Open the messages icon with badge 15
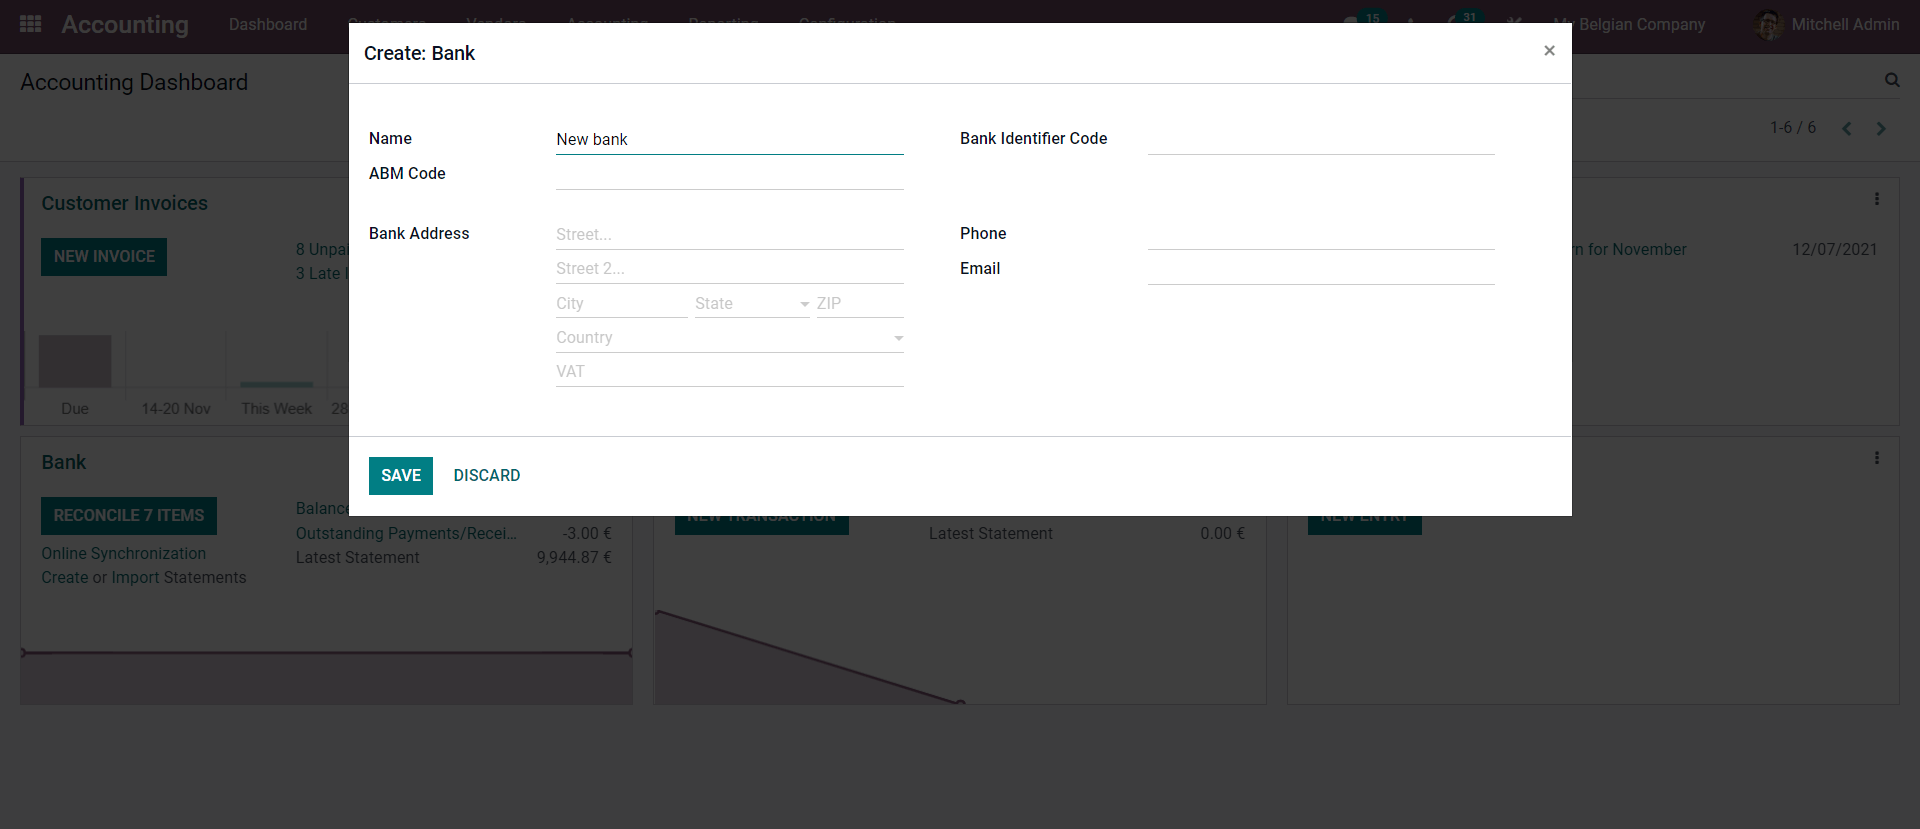The height and width of the screenshot is (829, 1920). (x=1362, y=18)
